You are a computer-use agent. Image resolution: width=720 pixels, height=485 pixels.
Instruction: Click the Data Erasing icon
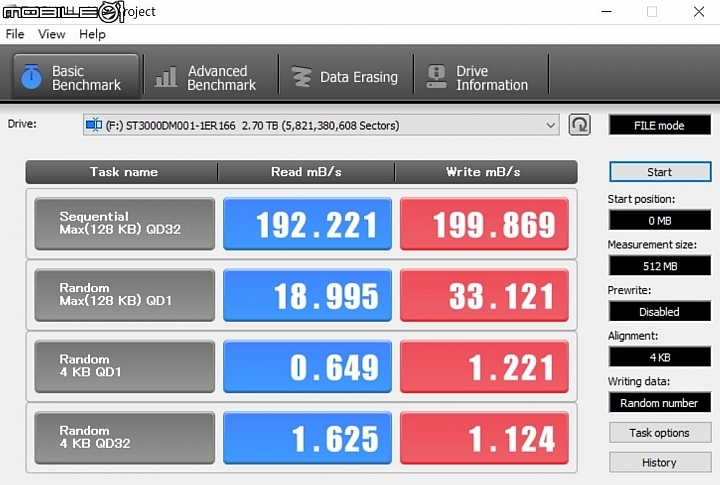301,77
